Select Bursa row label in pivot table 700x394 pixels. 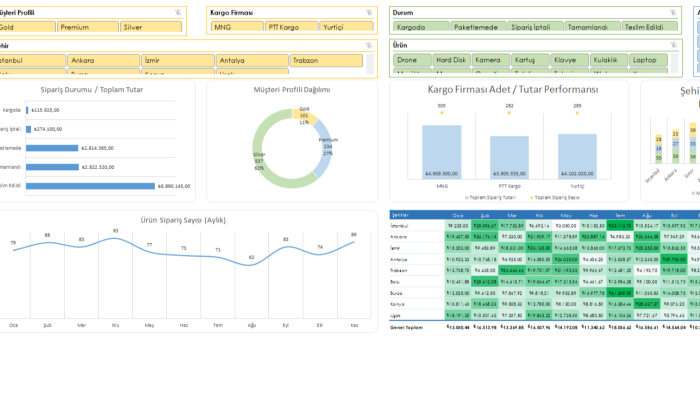pyautogui.click(x=396, y=293)
